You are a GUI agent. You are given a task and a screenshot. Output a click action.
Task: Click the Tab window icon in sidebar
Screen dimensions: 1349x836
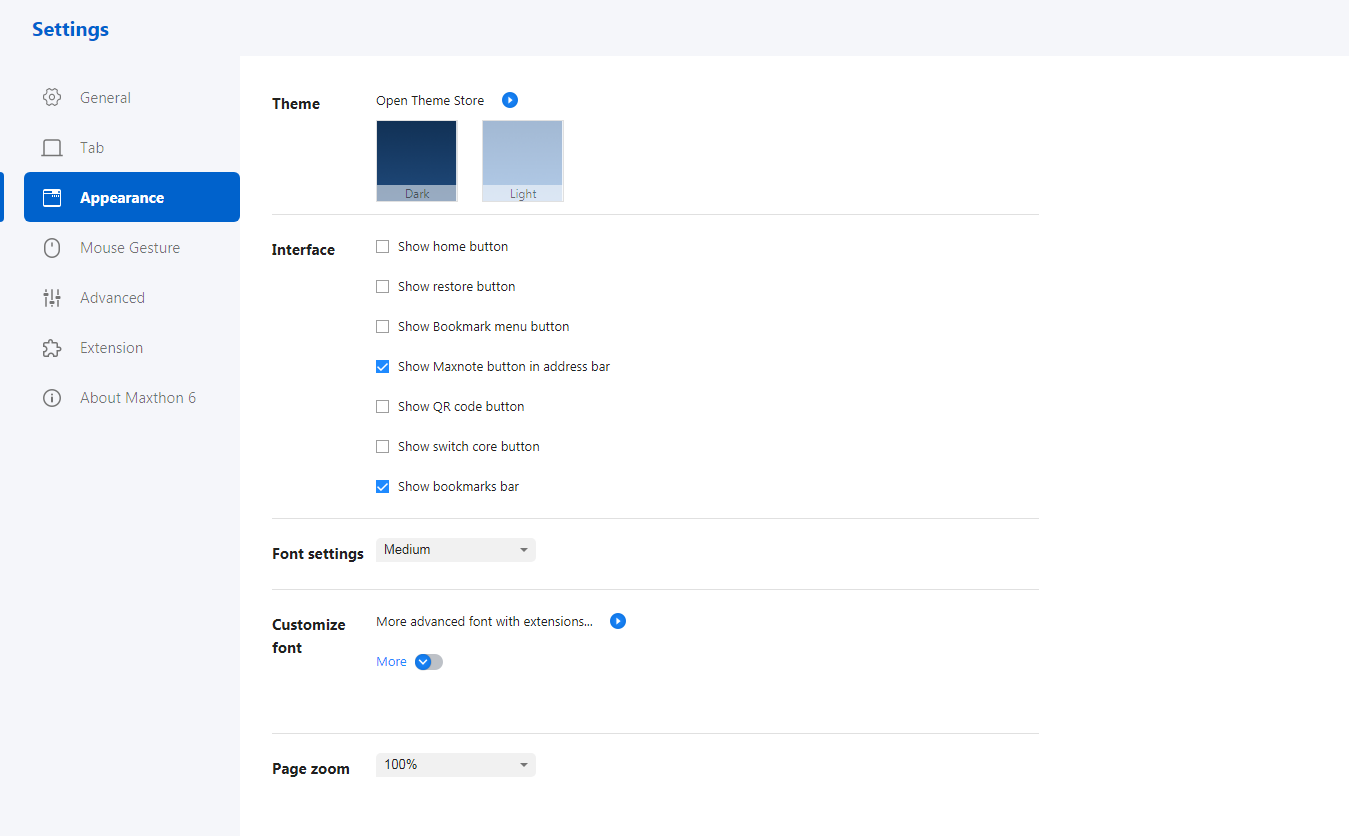click(x=52, y=148)
